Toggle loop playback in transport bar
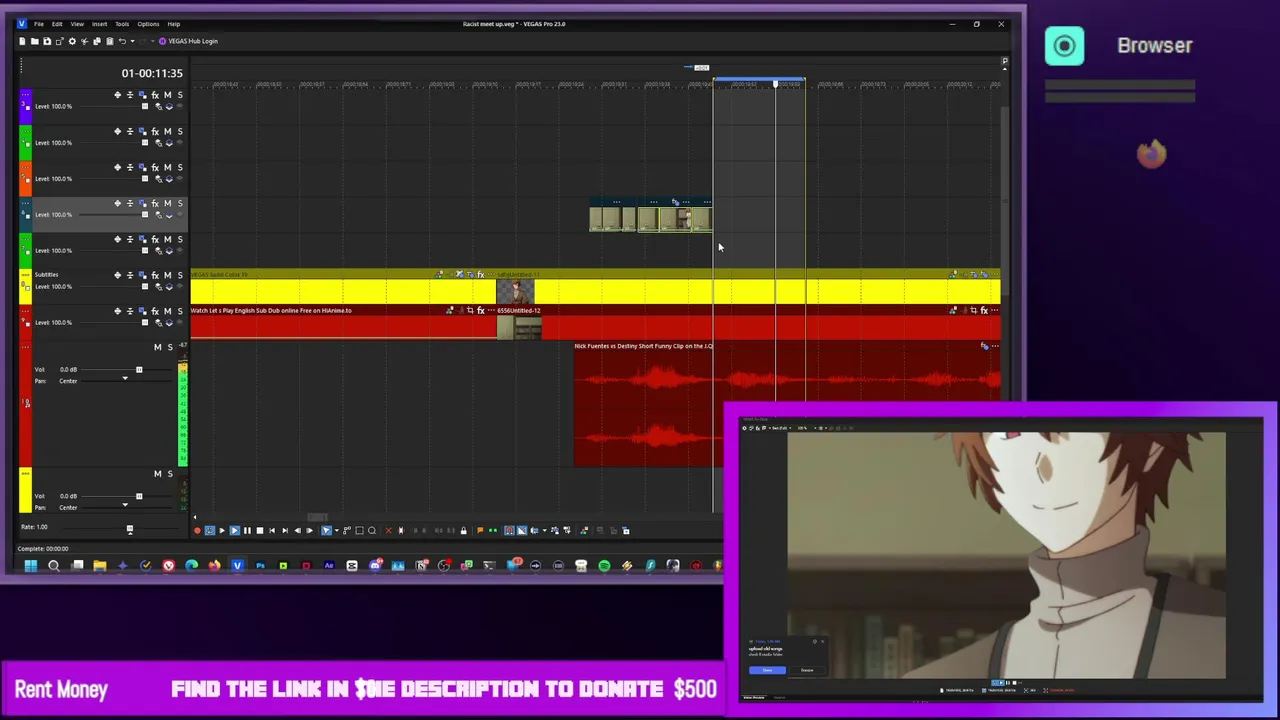The width and height of the screenshot is (1280, 720). click(210, 530)
